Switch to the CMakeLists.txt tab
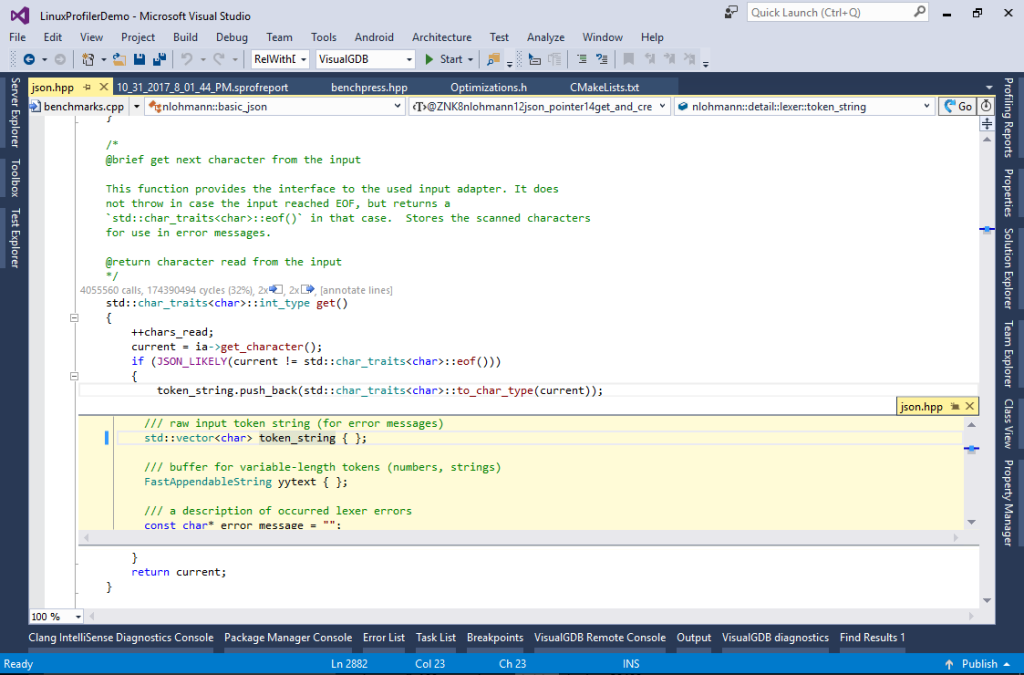Image resolution: width=1024 pixels, height=675 pixels. pos(605,87)
